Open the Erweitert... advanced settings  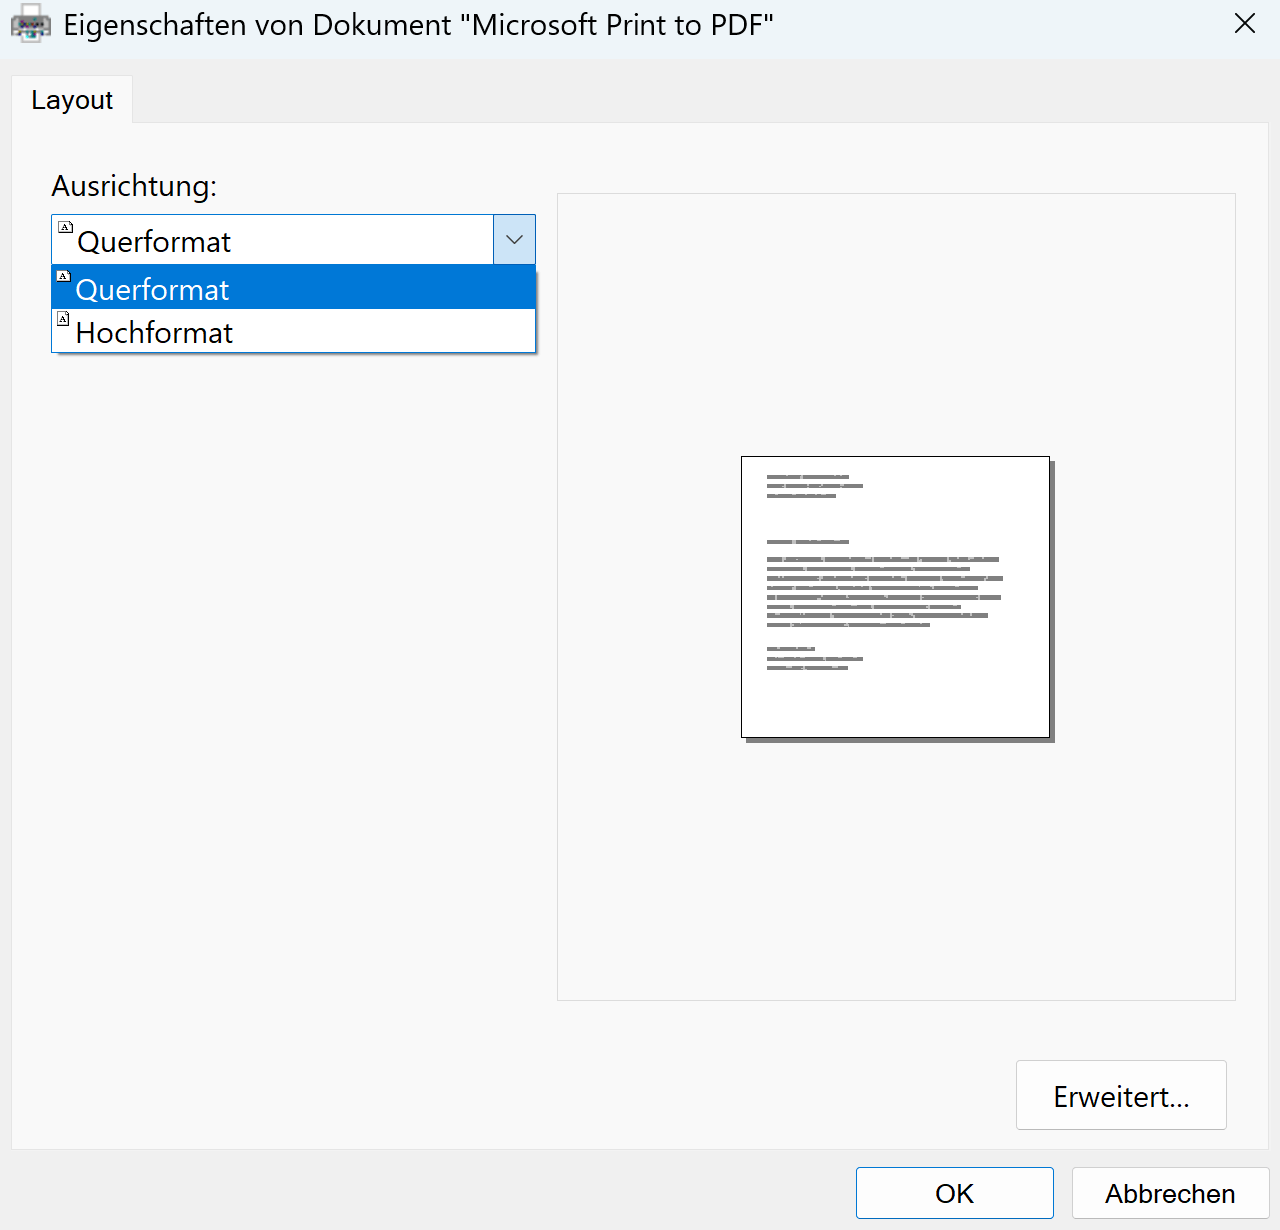coord(1121,1096)
